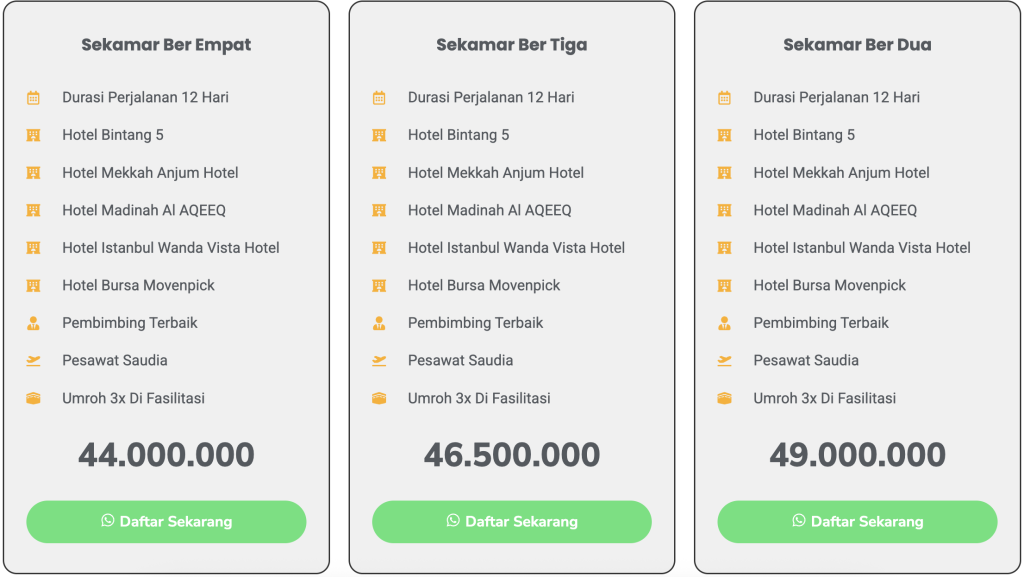Click Hotel Mekkah Anjum Hotel in first card
The height and width of the screenshot is (577, 1024).
tap(150, 173)
